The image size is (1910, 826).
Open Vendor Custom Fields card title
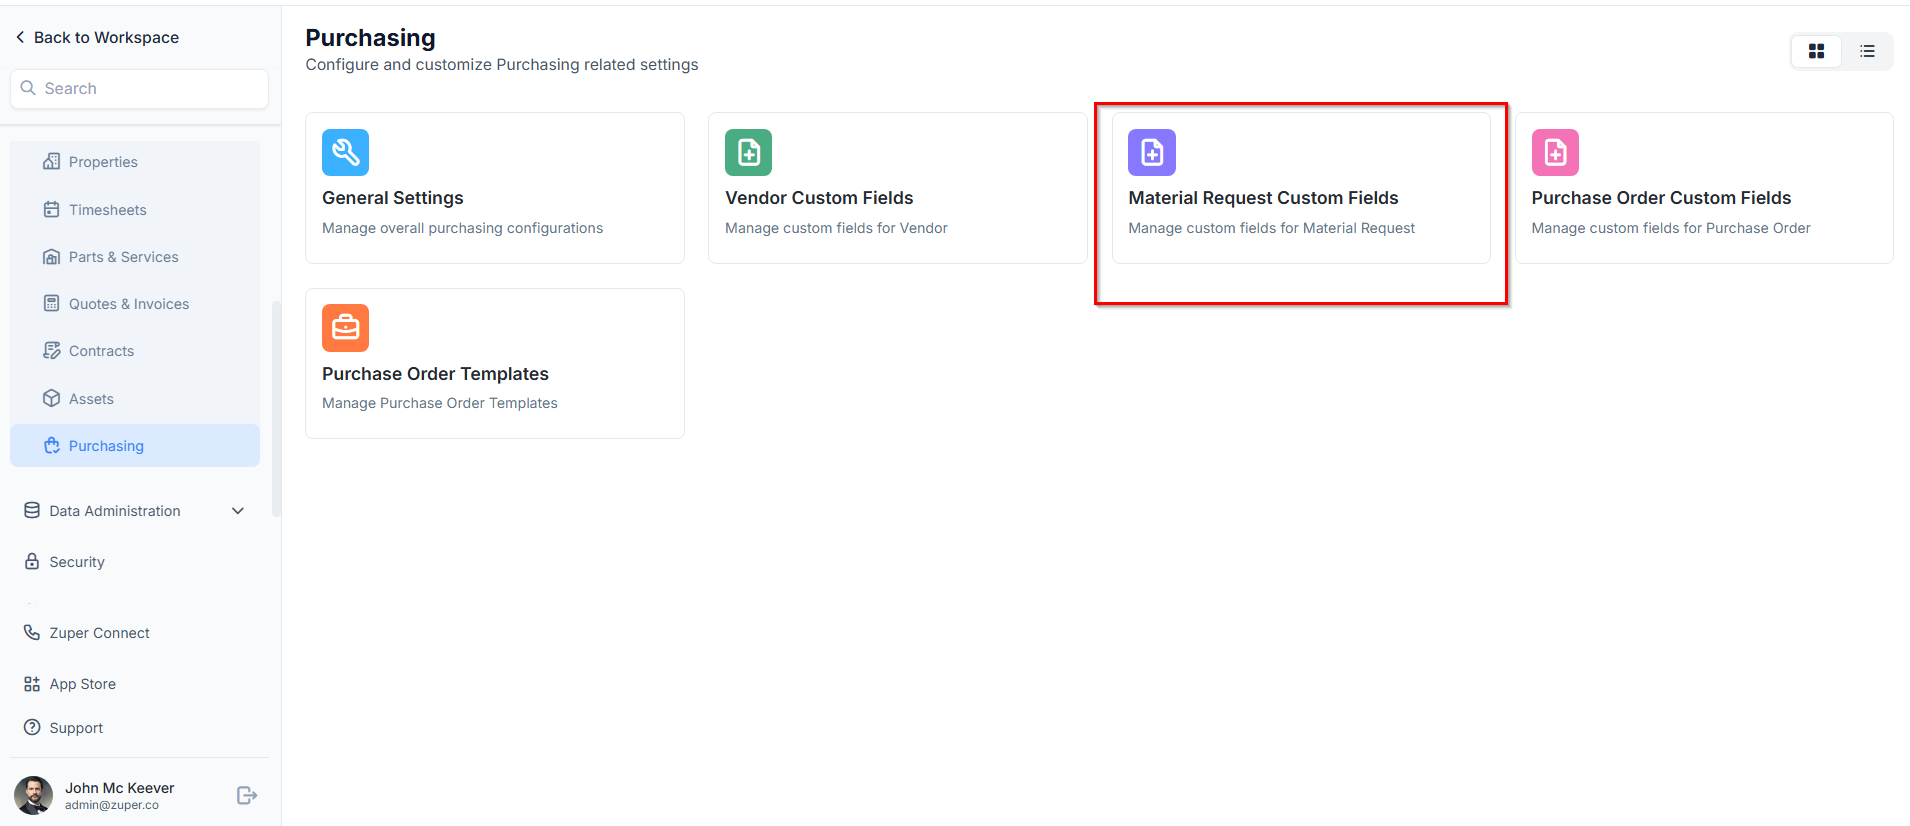click(x=819, y=198)
